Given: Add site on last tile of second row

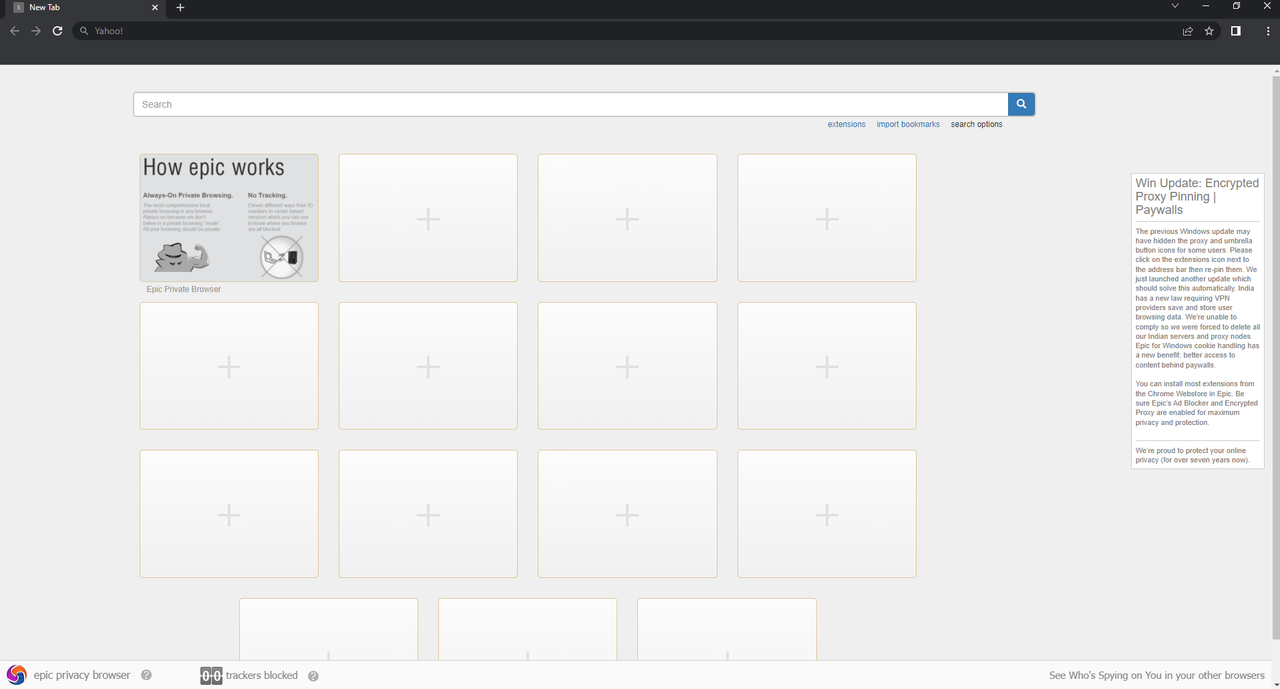Looking at the screenshot, I should point(827,366).
